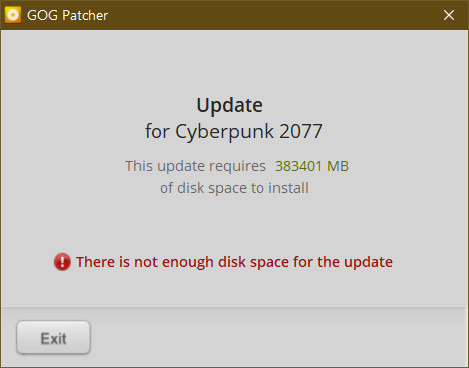Screen dimensions: 469x368
Task: Close the GOG Patcher window
Action: point(449,15)
